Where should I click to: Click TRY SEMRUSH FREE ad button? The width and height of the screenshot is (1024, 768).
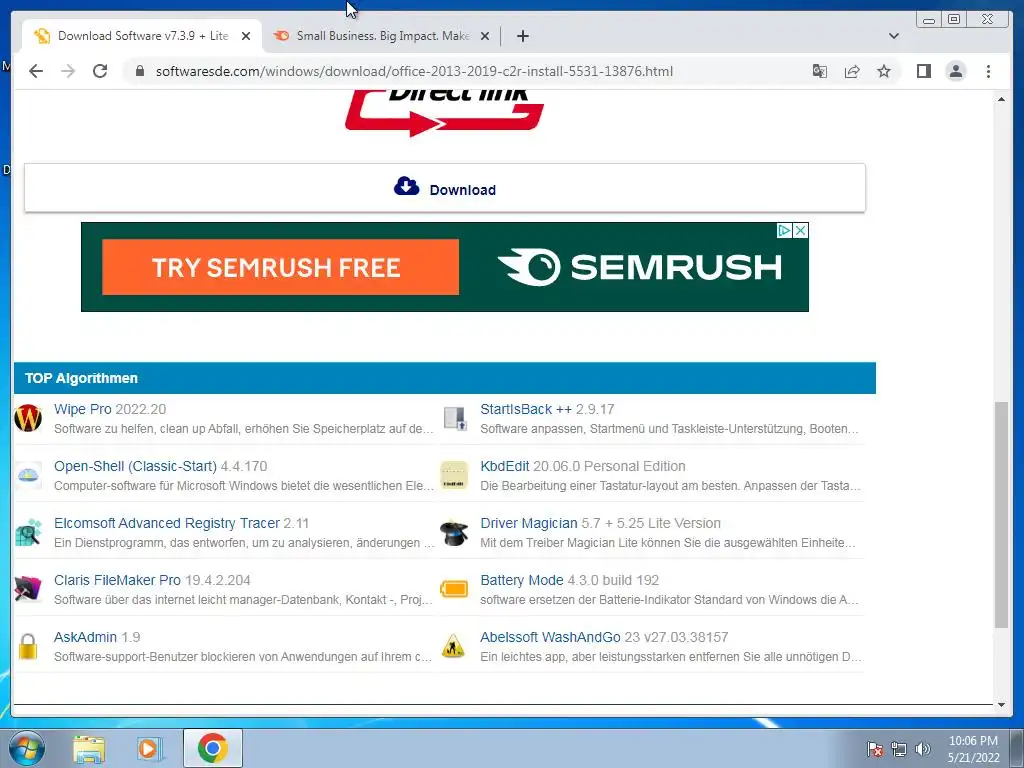tap(280, 267)
